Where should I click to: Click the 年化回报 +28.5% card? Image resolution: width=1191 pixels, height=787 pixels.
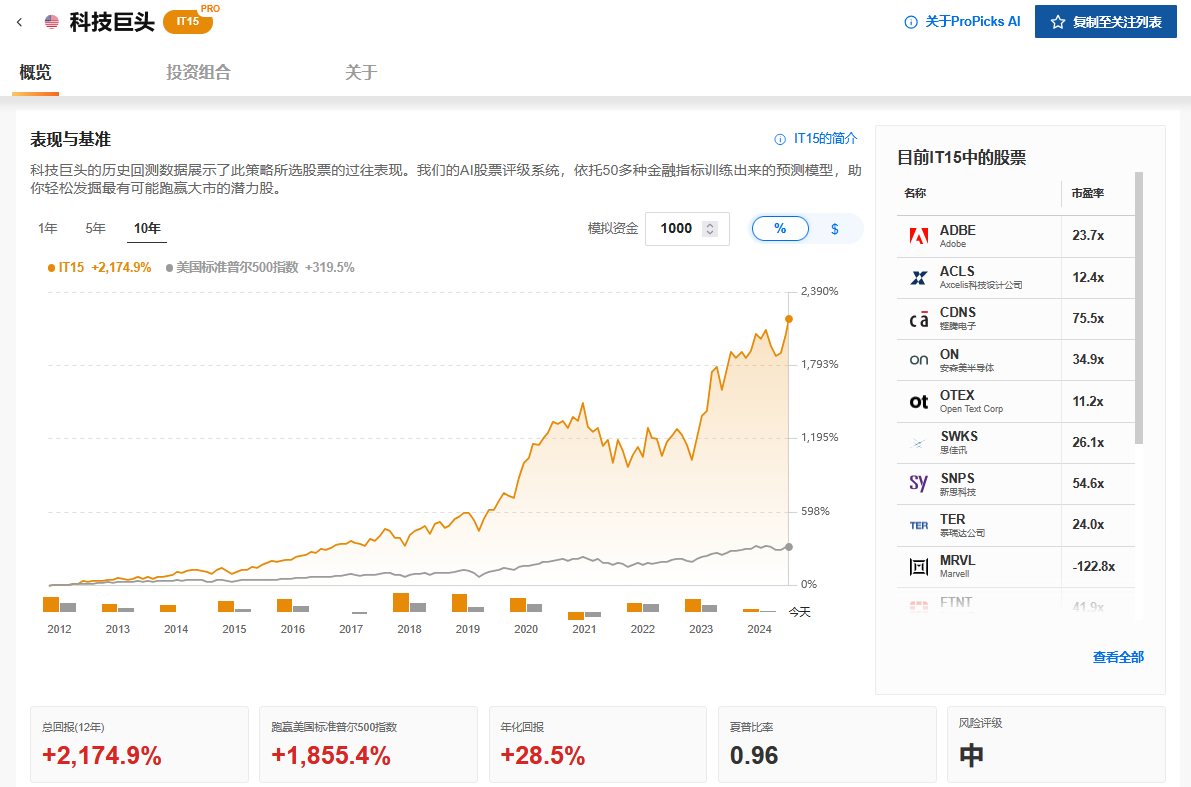coord(598,744)
